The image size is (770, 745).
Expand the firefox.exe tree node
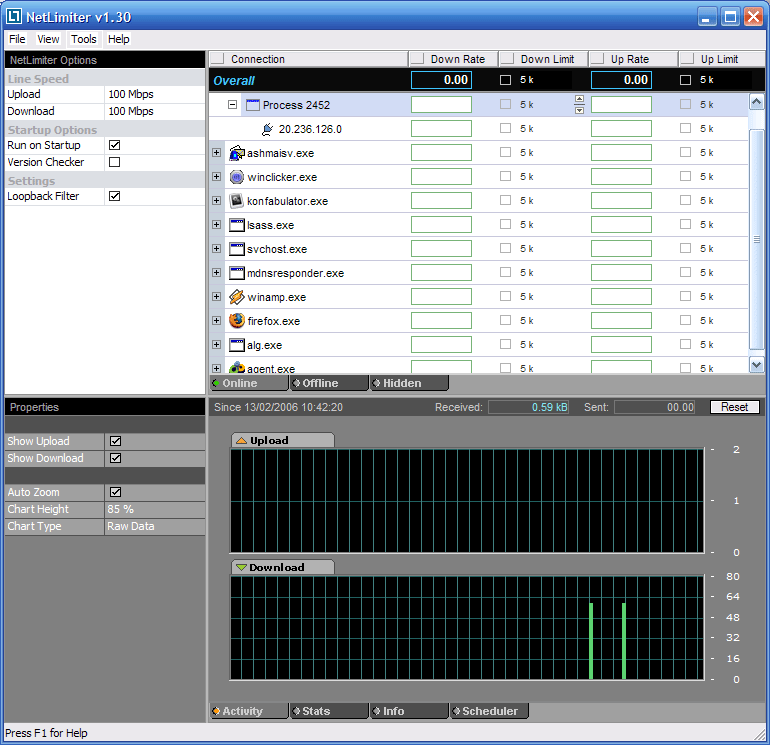217,320
